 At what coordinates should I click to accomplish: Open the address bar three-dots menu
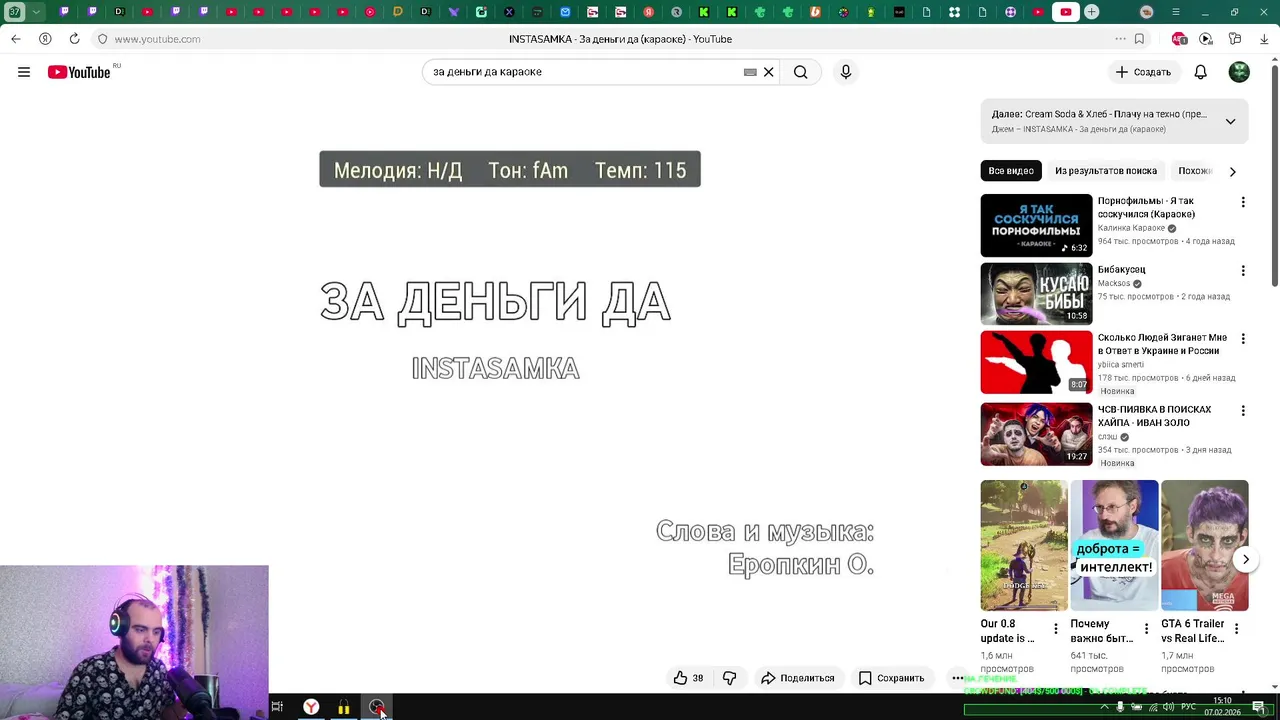[1120, 39]
